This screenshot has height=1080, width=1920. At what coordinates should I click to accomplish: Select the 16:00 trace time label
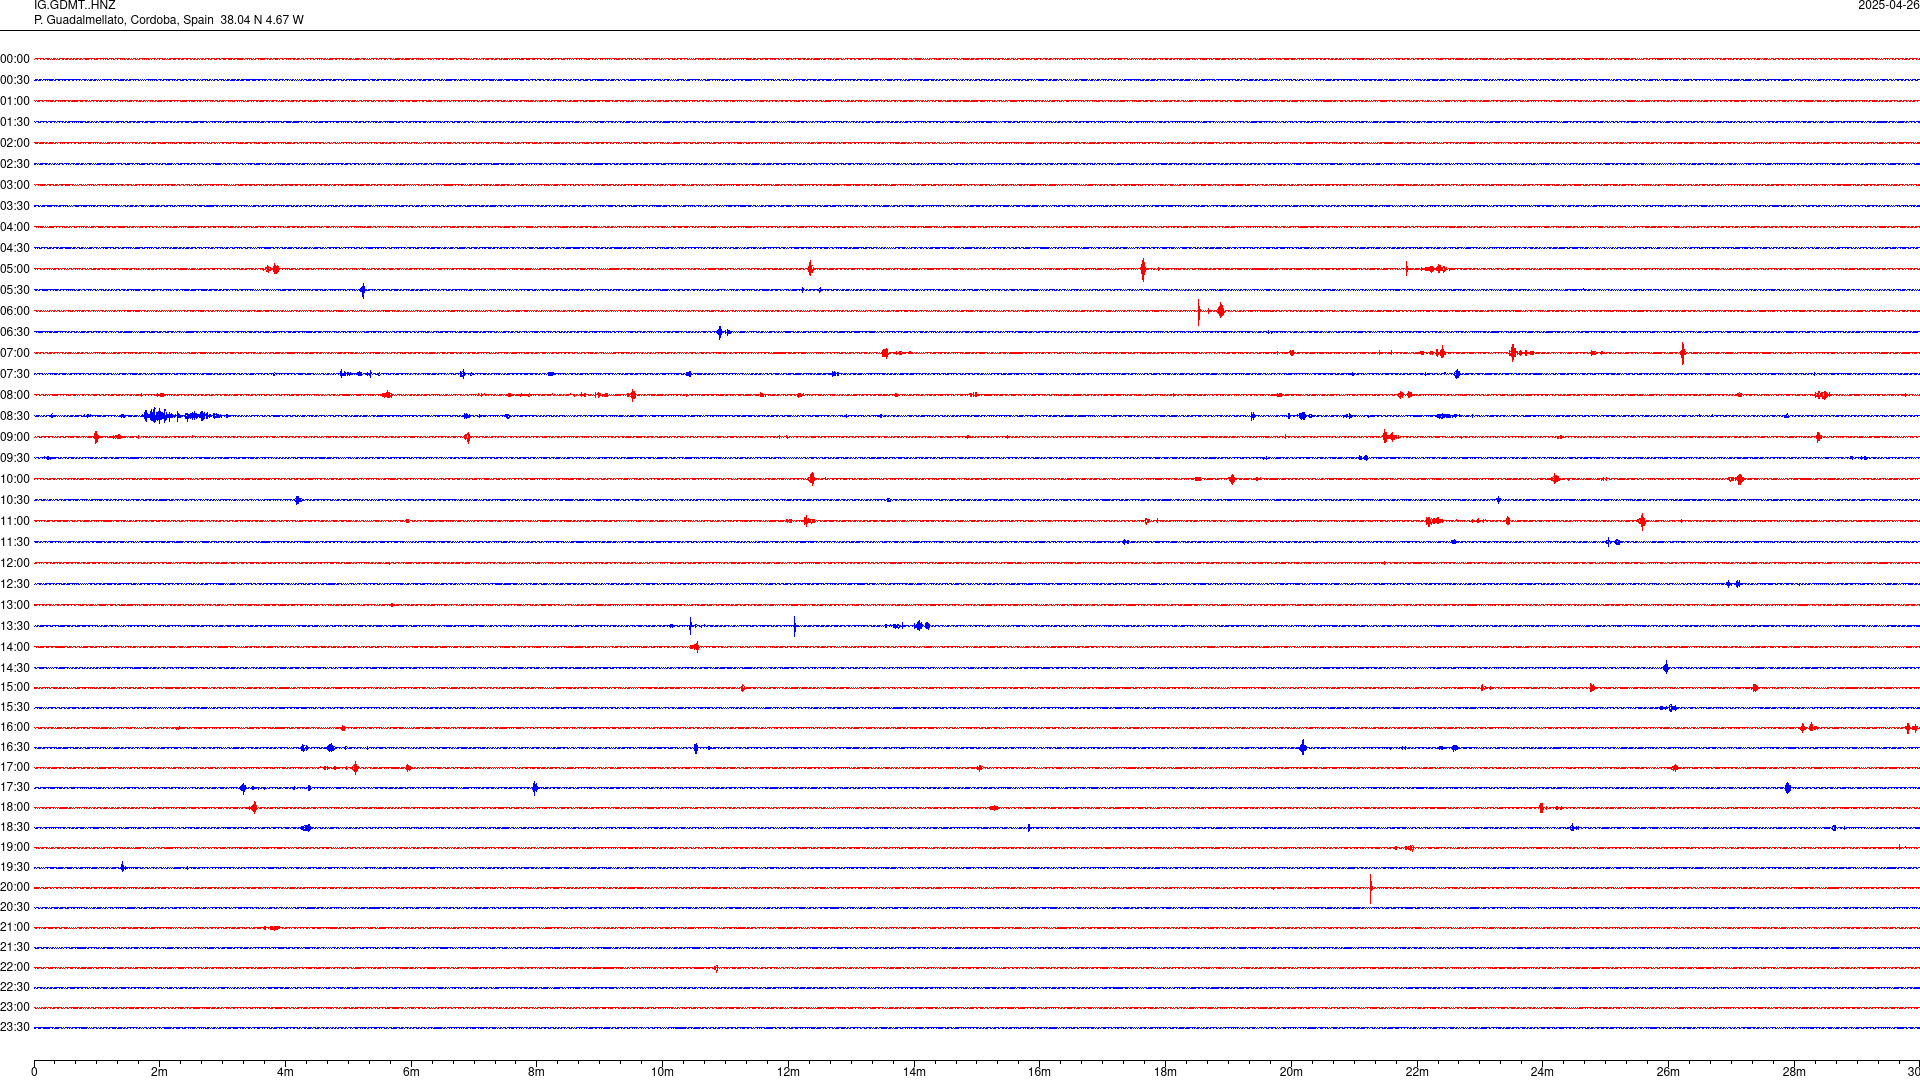pos(15,727)
